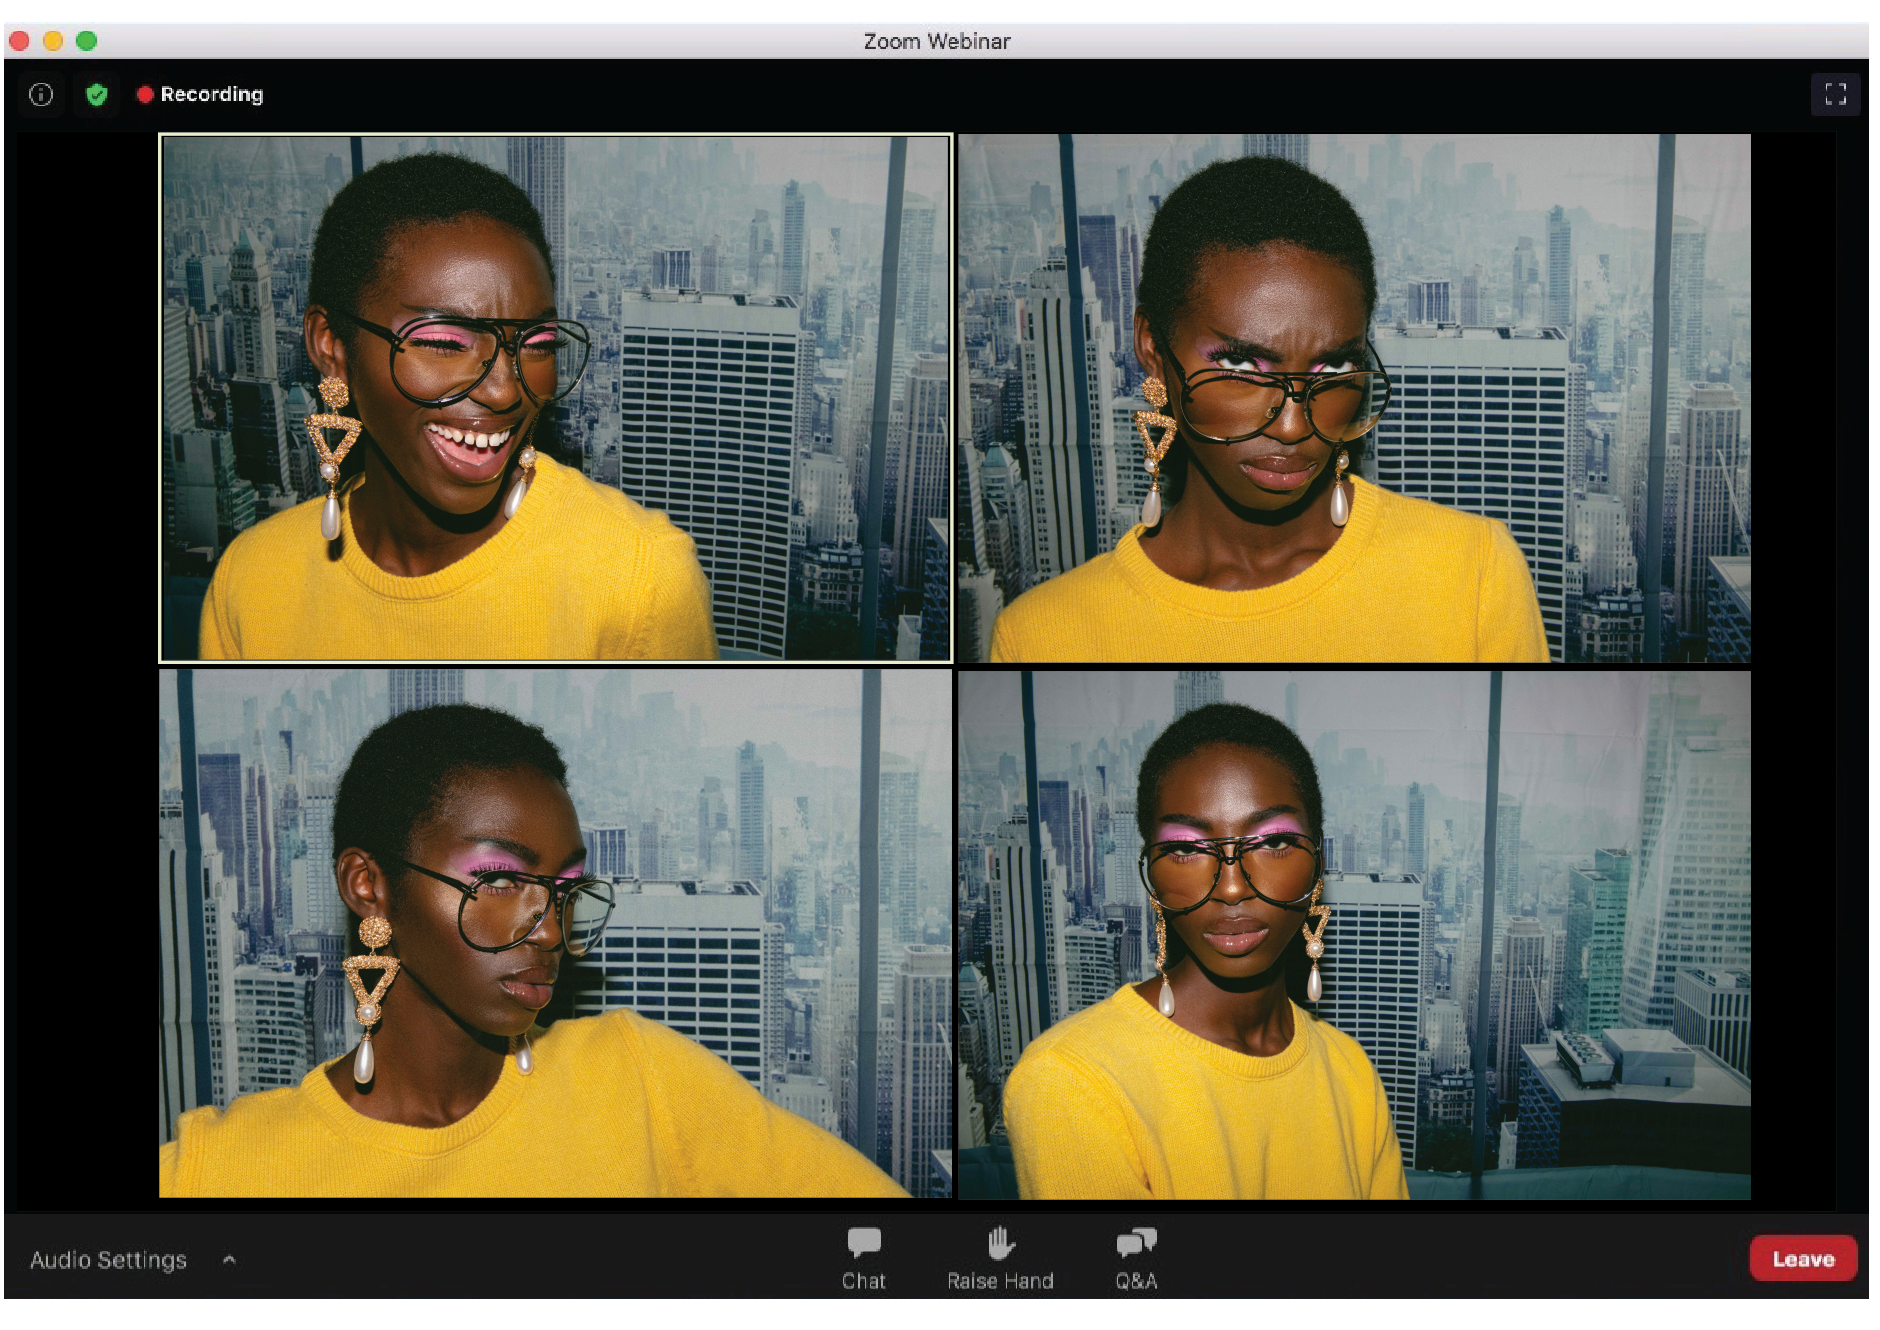
Task: Click the green encryption shield icon
Action: click(x=97, y=95)
